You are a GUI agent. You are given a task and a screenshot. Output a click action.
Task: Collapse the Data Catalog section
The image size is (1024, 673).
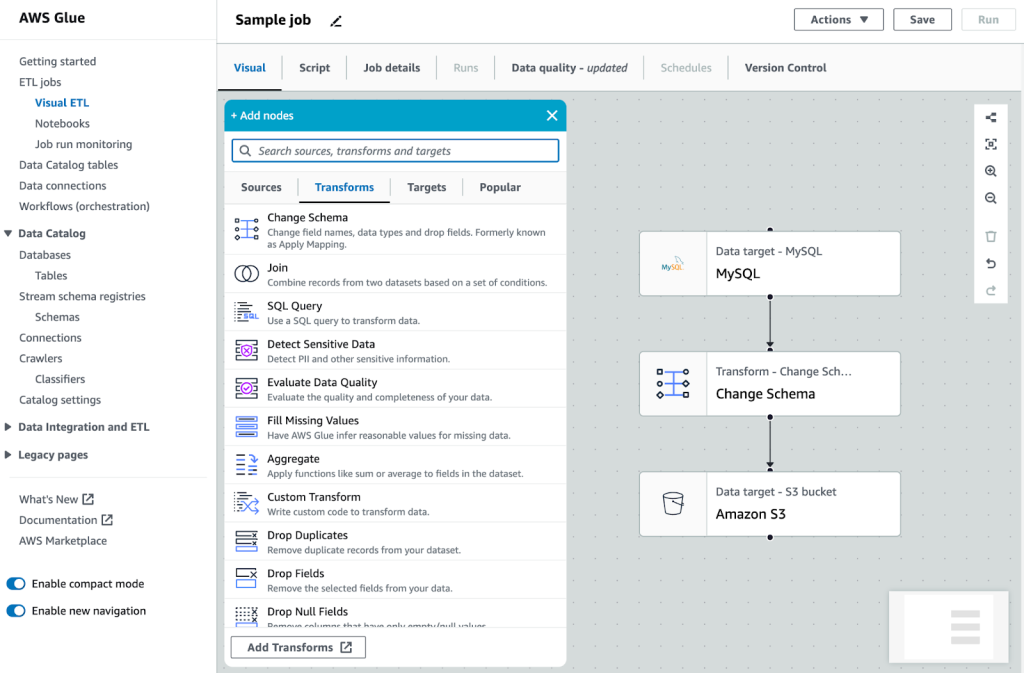8,233
